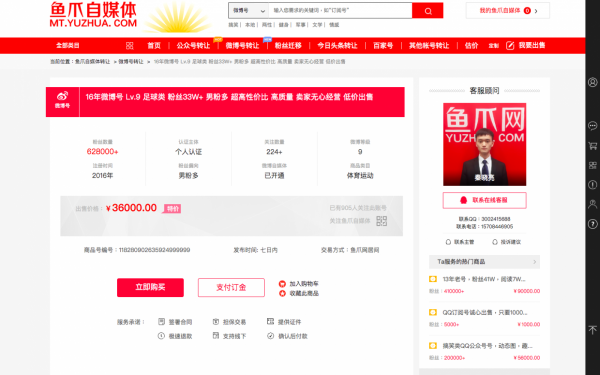Click the 鱼爪自媒体 site logo
This screenshot has width=600, height=375.
point(93,15)
